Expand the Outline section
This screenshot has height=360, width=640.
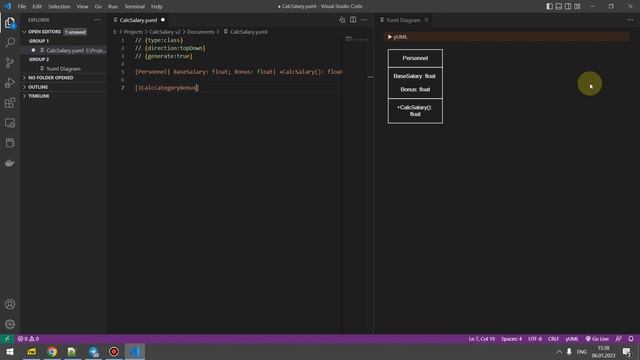pos(64,87)
